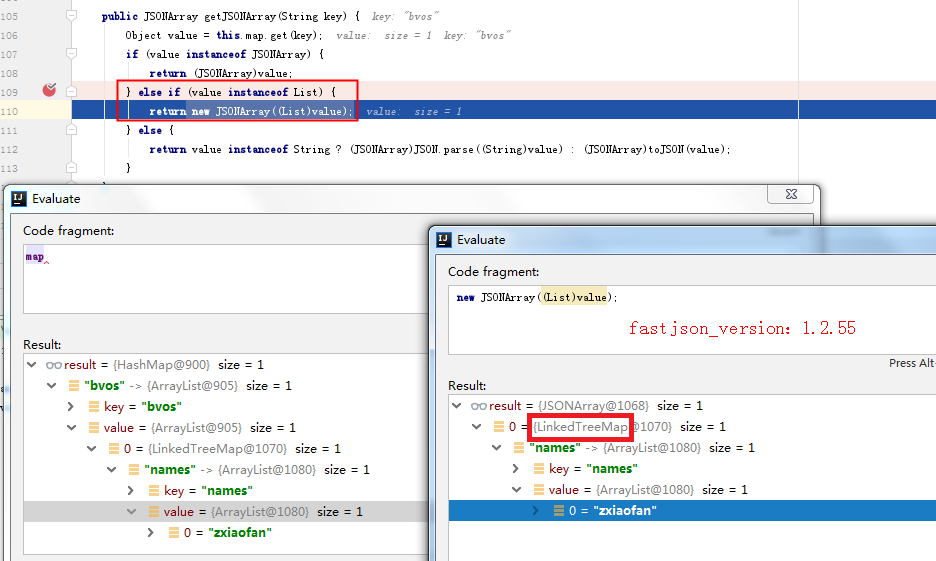
Task: Collapse the "names" ArrayList@1080 entry in left dialog
Action: 112,470
